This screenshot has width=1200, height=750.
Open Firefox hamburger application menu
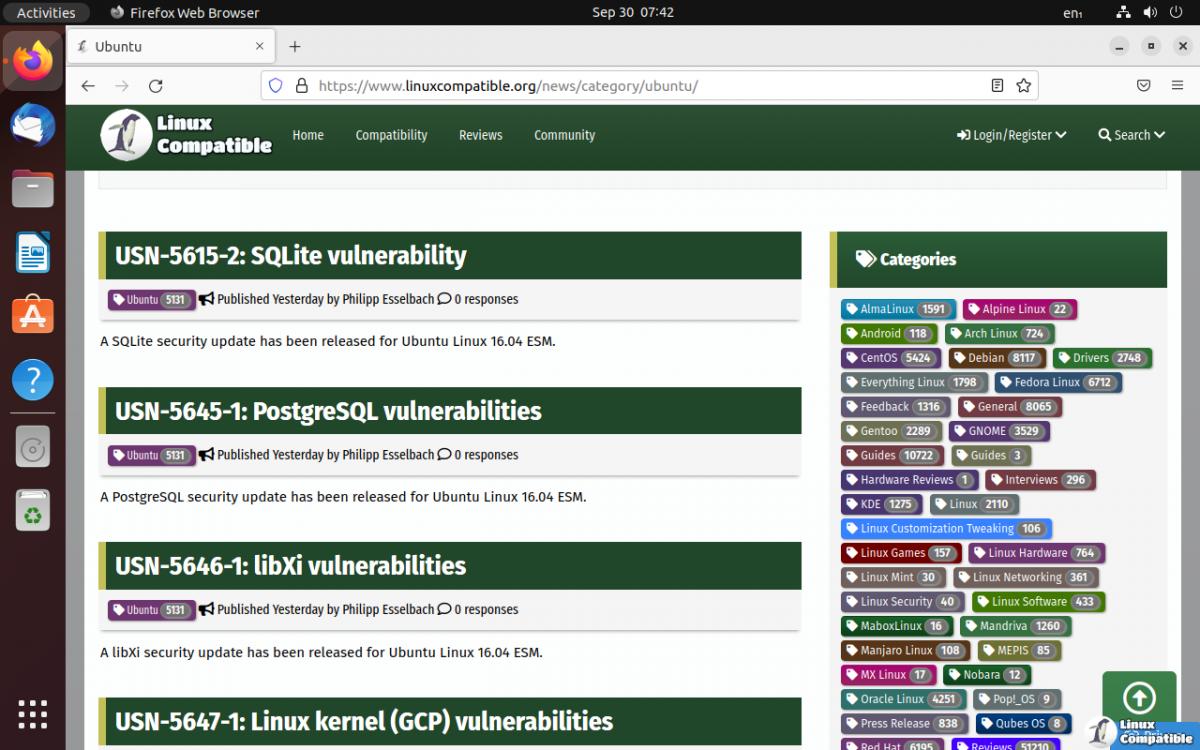(1178, 86)
